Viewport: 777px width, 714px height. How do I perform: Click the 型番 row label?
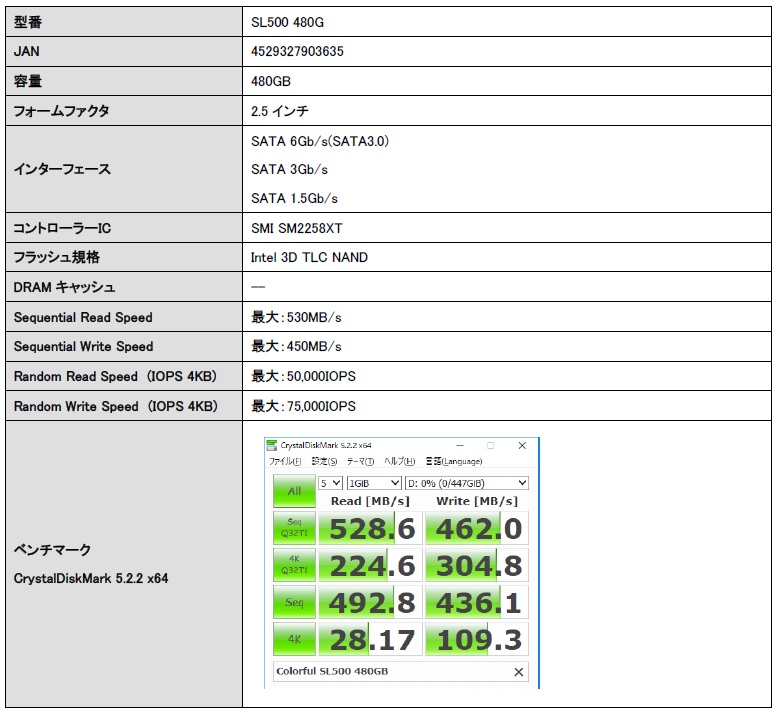tap(28, 22)
